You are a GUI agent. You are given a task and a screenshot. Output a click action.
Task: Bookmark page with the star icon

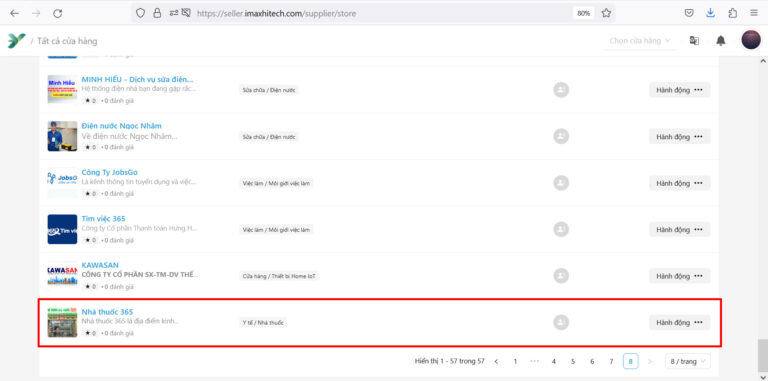[606, 13]
